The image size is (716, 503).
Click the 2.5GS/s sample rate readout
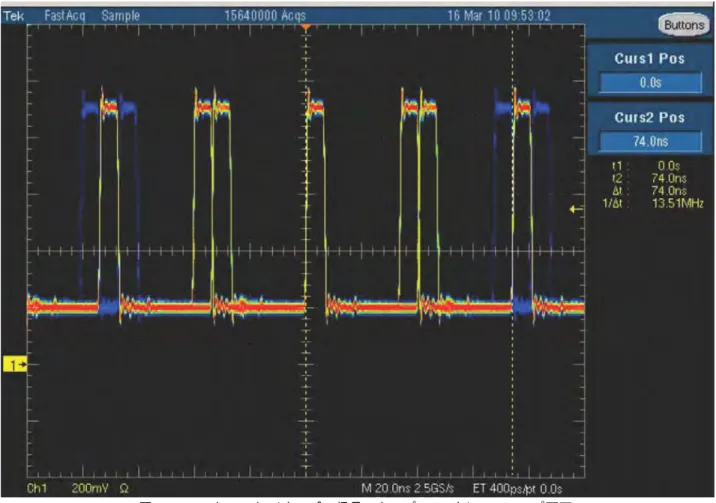(x=434, y=489)
